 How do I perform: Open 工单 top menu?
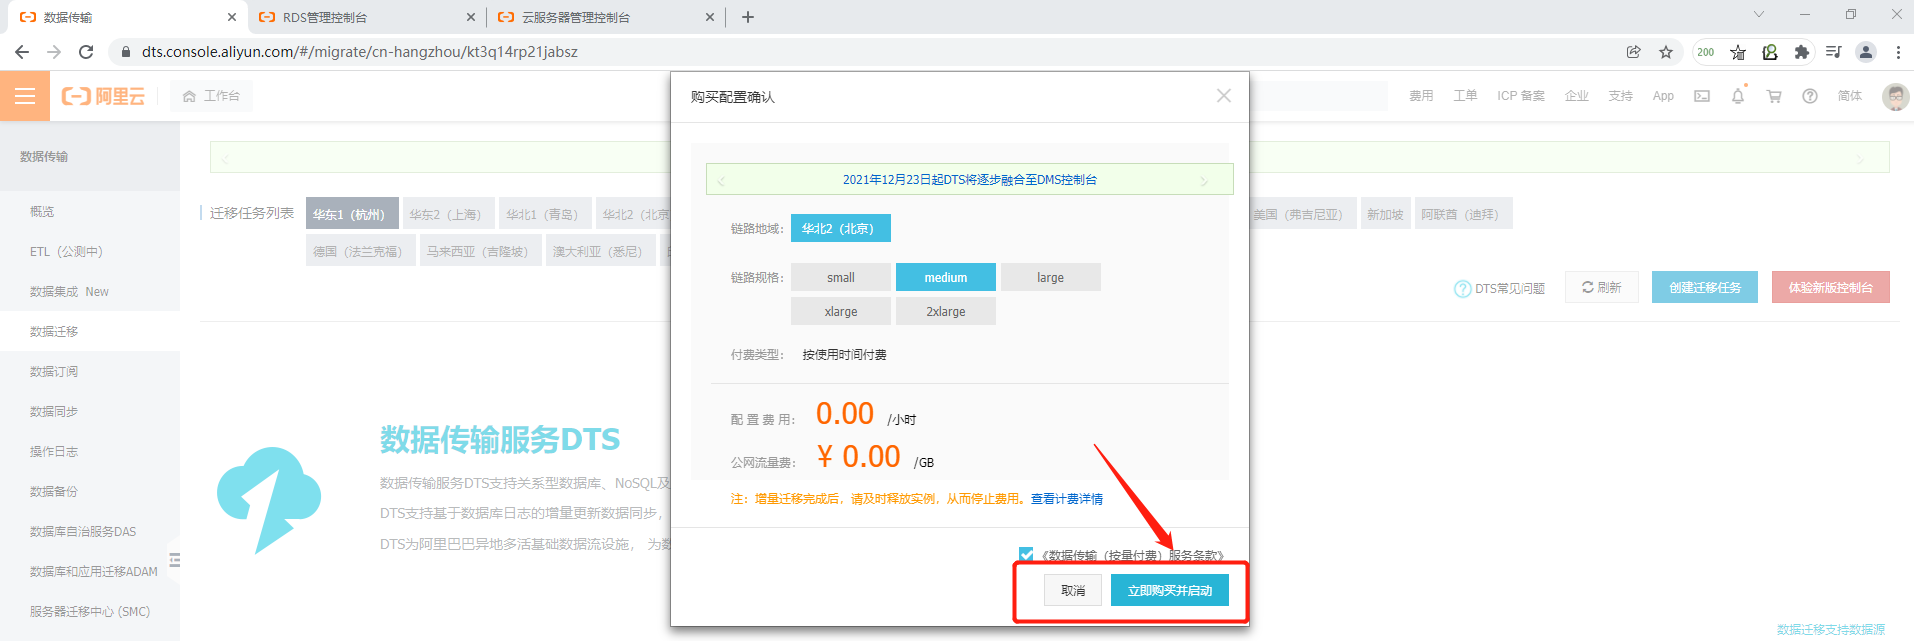(x=1465, y=96)
